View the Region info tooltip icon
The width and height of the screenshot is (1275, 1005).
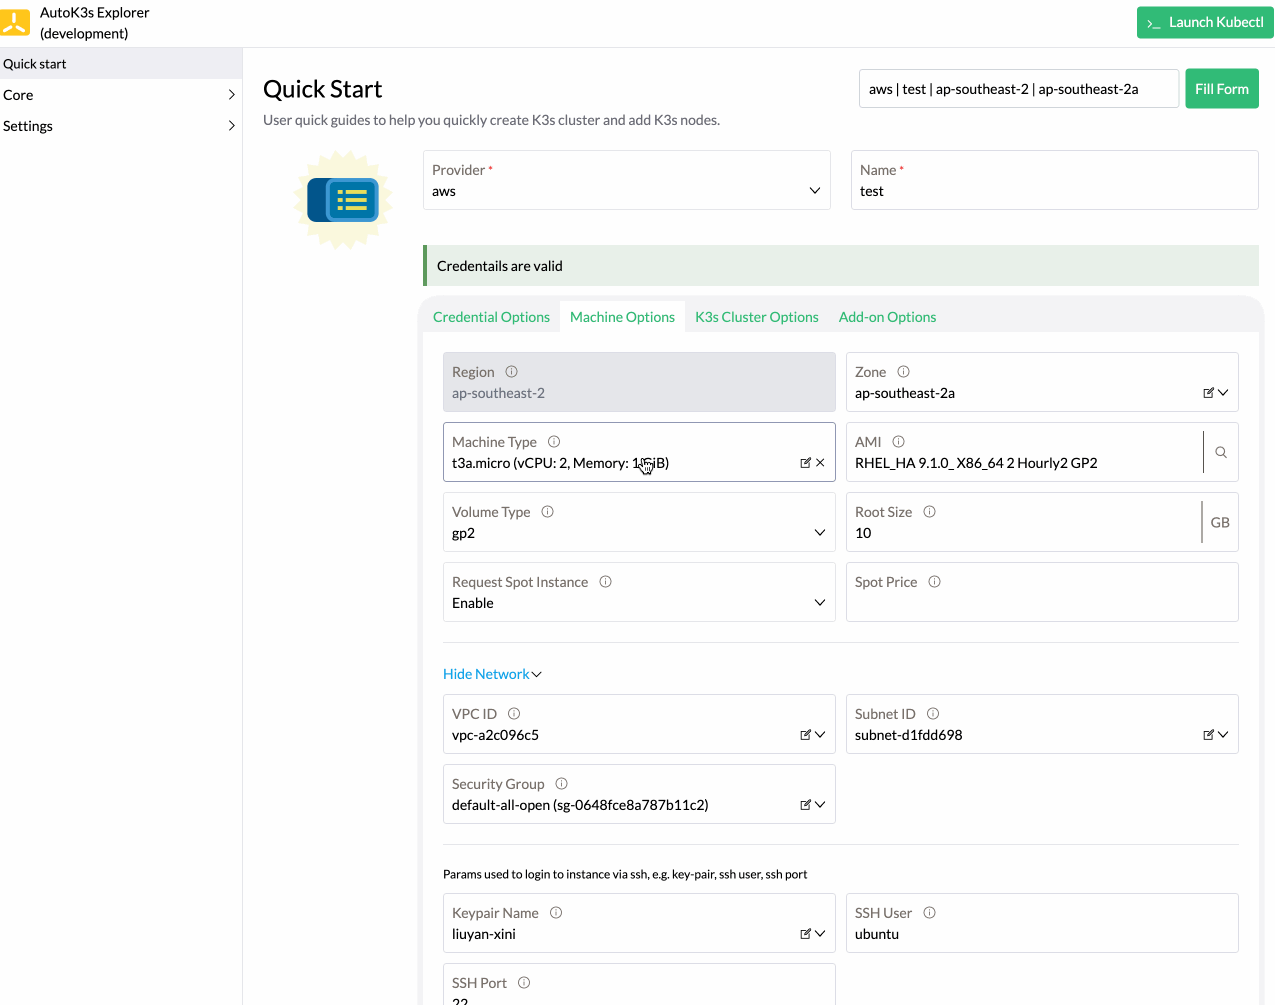[511, 371]
